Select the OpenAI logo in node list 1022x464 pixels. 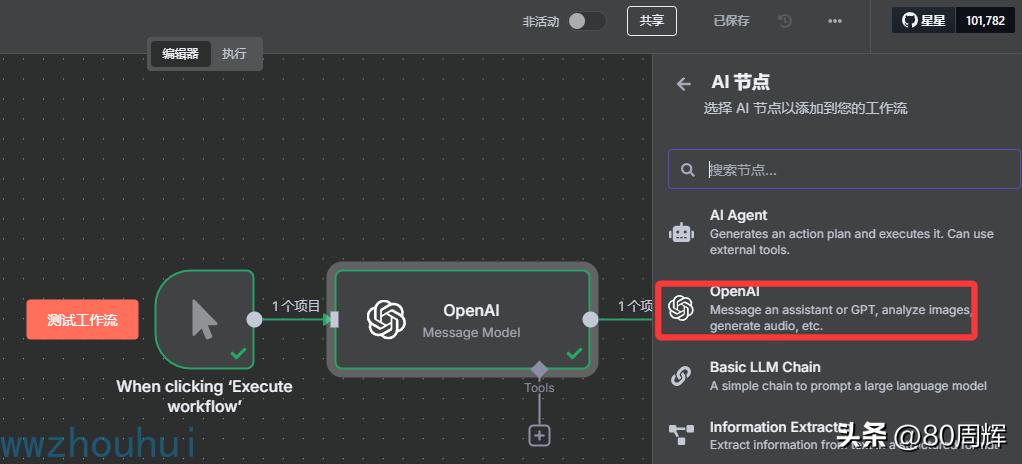tap(680, 308)
